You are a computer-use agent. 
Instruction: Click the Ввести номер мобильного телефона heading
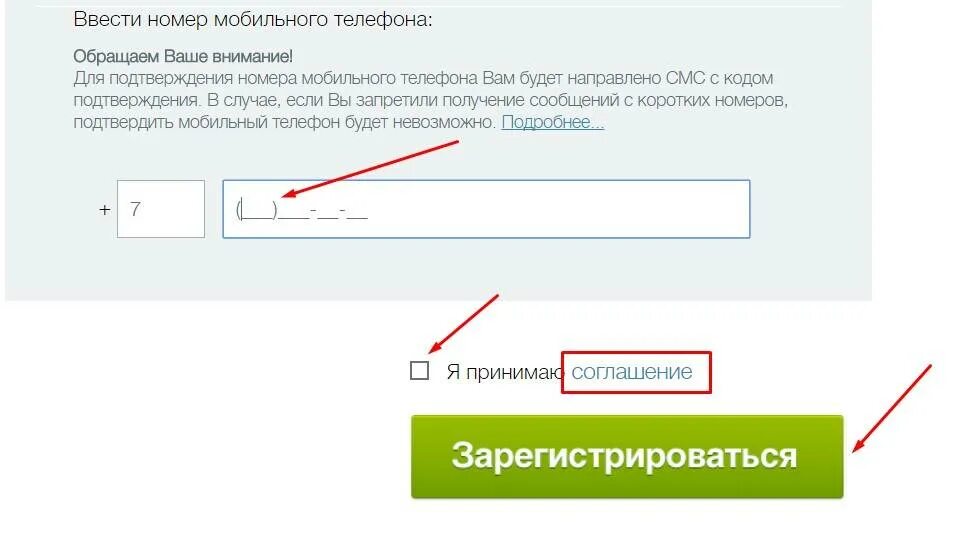tap(252, 19)
